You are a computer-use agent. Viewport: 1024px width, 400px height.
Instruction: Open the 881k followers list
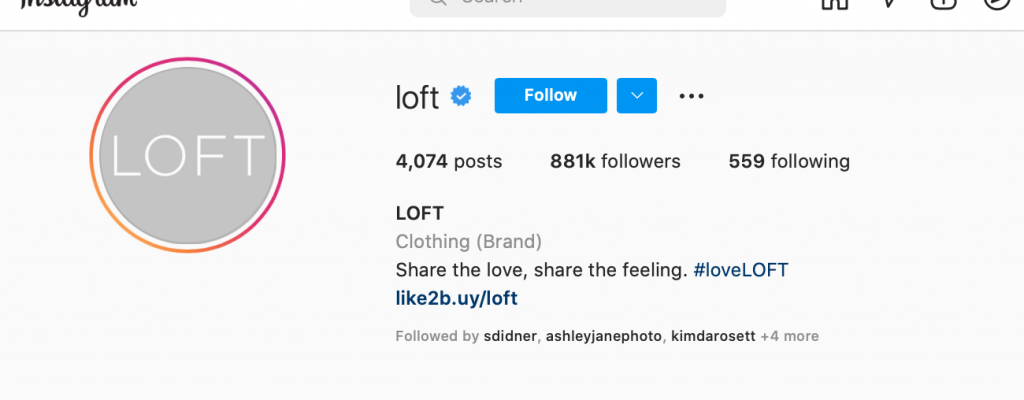point(615,161)
